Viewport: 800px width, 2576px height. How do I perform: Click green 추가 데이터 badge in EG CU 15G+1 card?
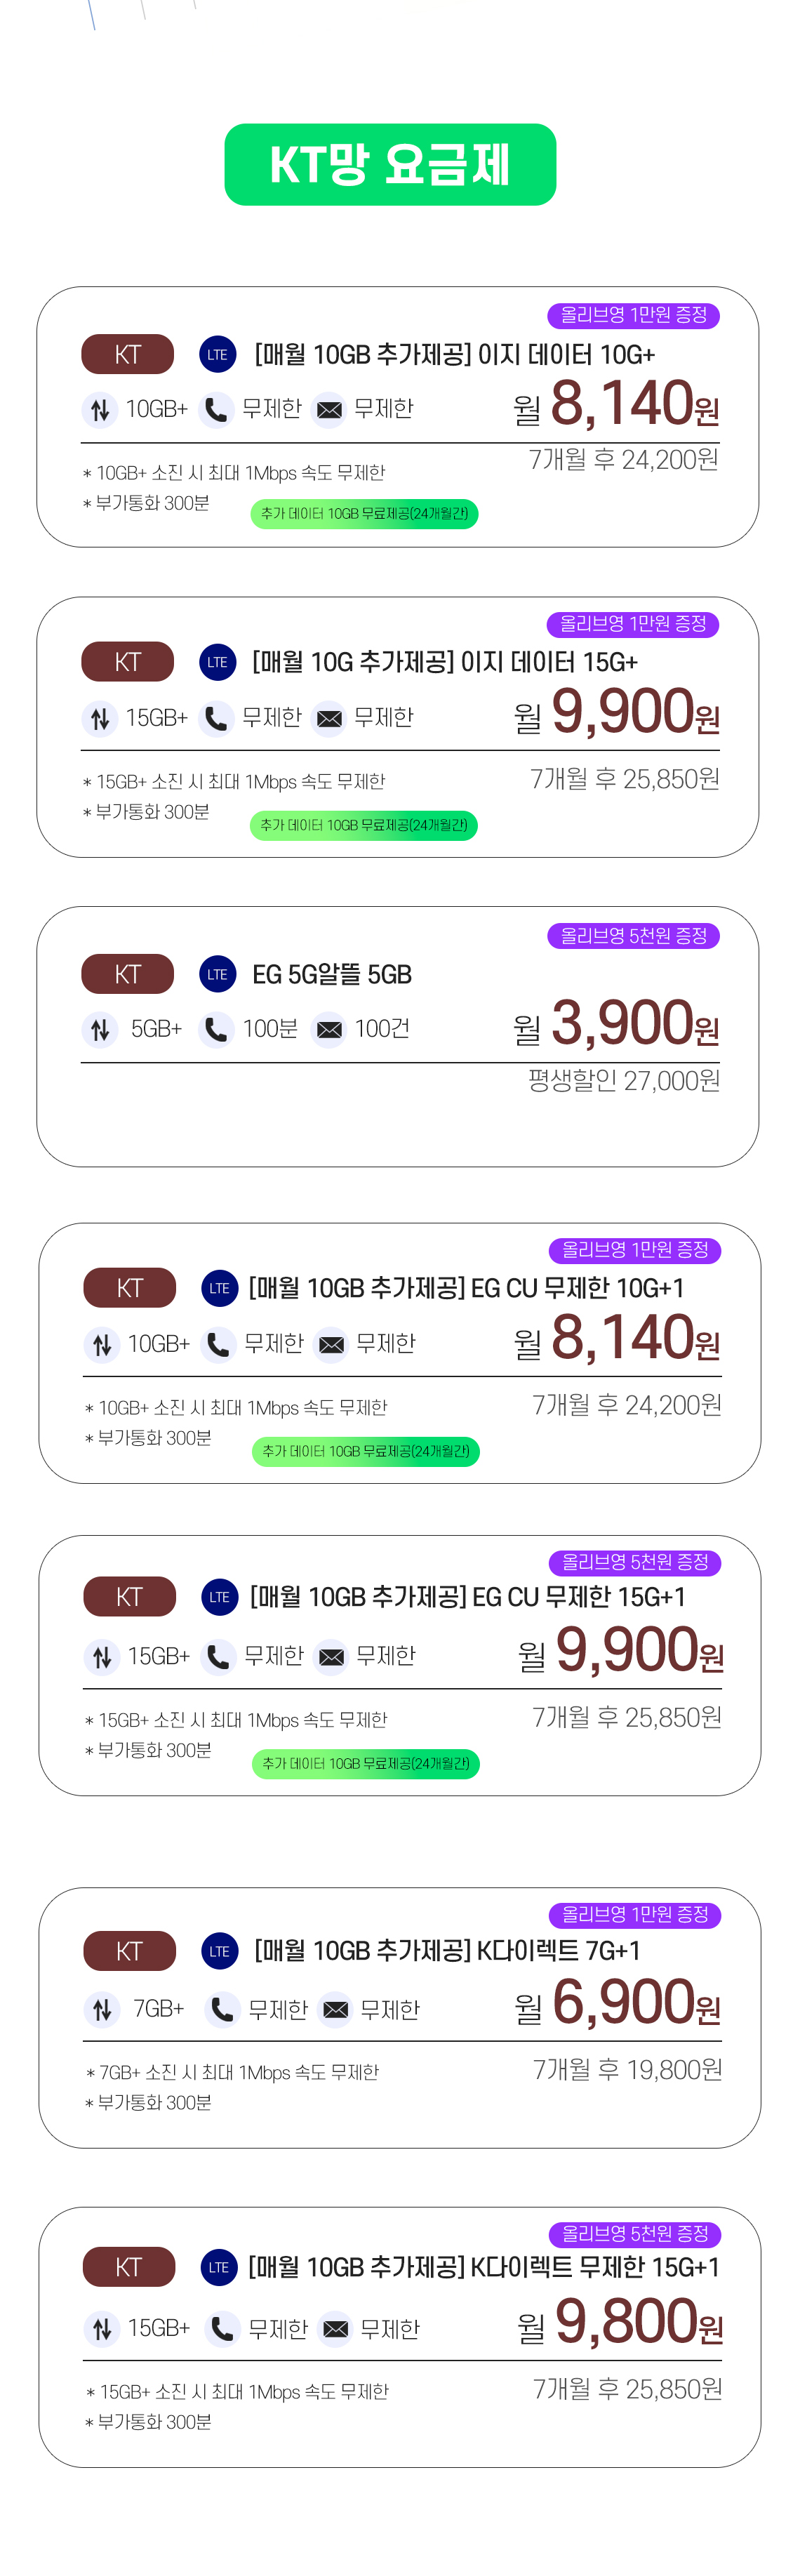pos(366,1764)
